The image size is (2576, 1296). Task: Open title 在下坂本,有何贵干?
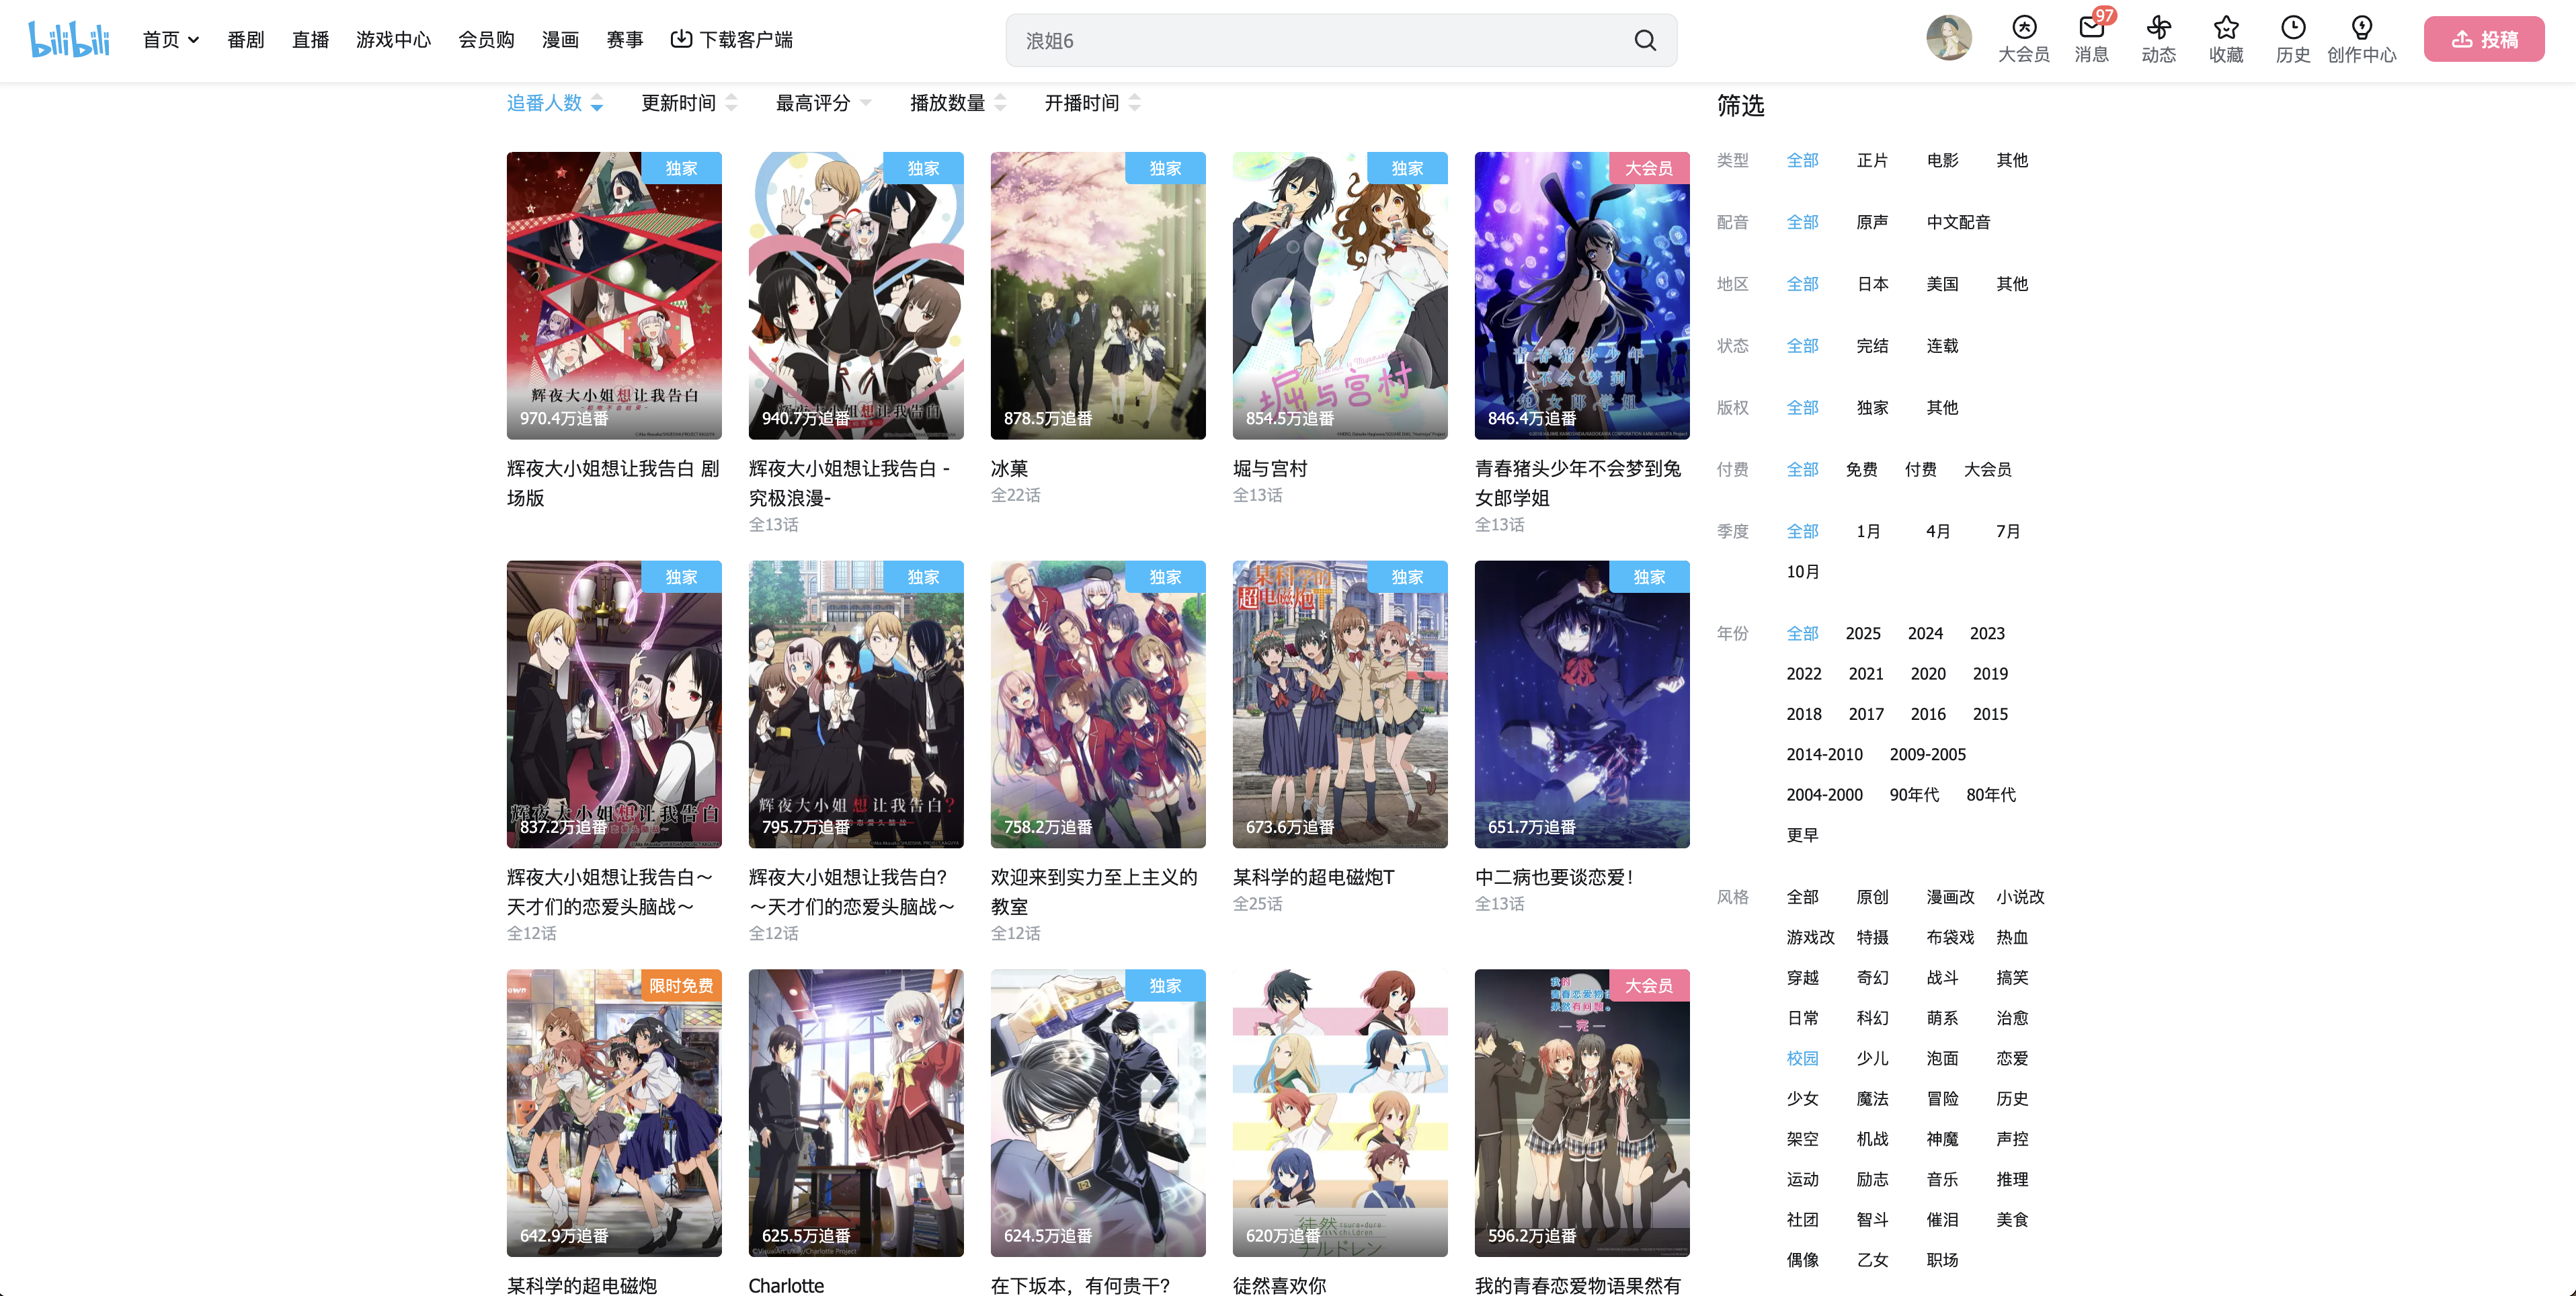1080,1286
